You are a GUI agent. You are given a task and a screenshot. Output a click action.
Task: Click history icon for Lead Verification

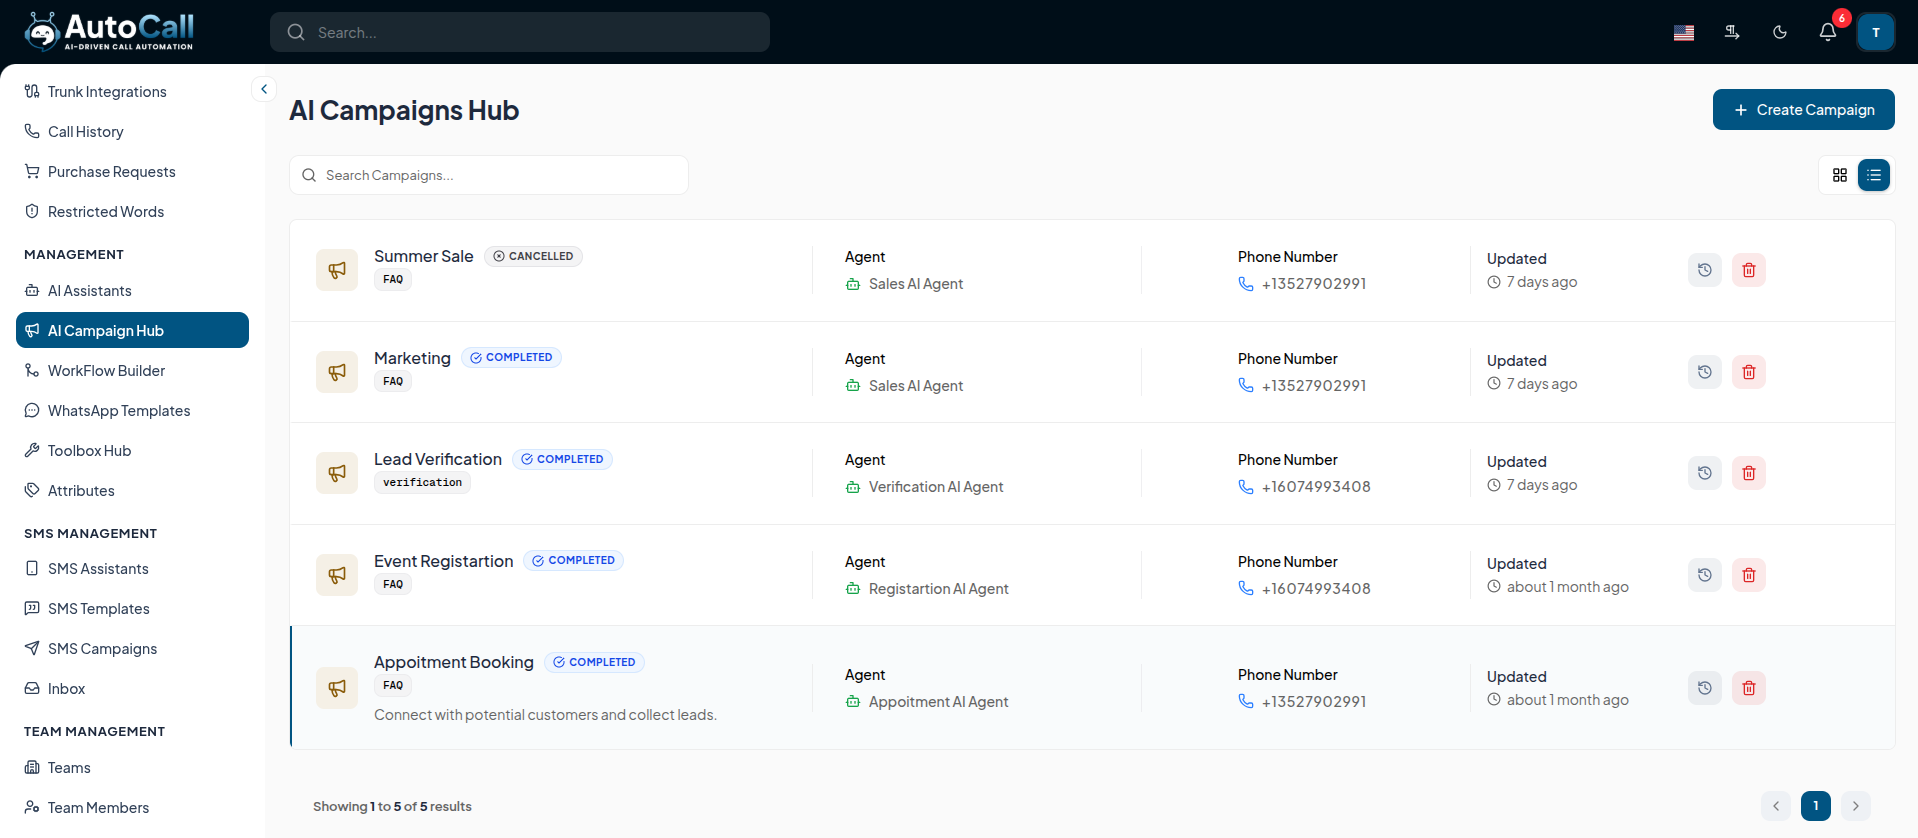pyautogui.click(x=1705, y=473)
